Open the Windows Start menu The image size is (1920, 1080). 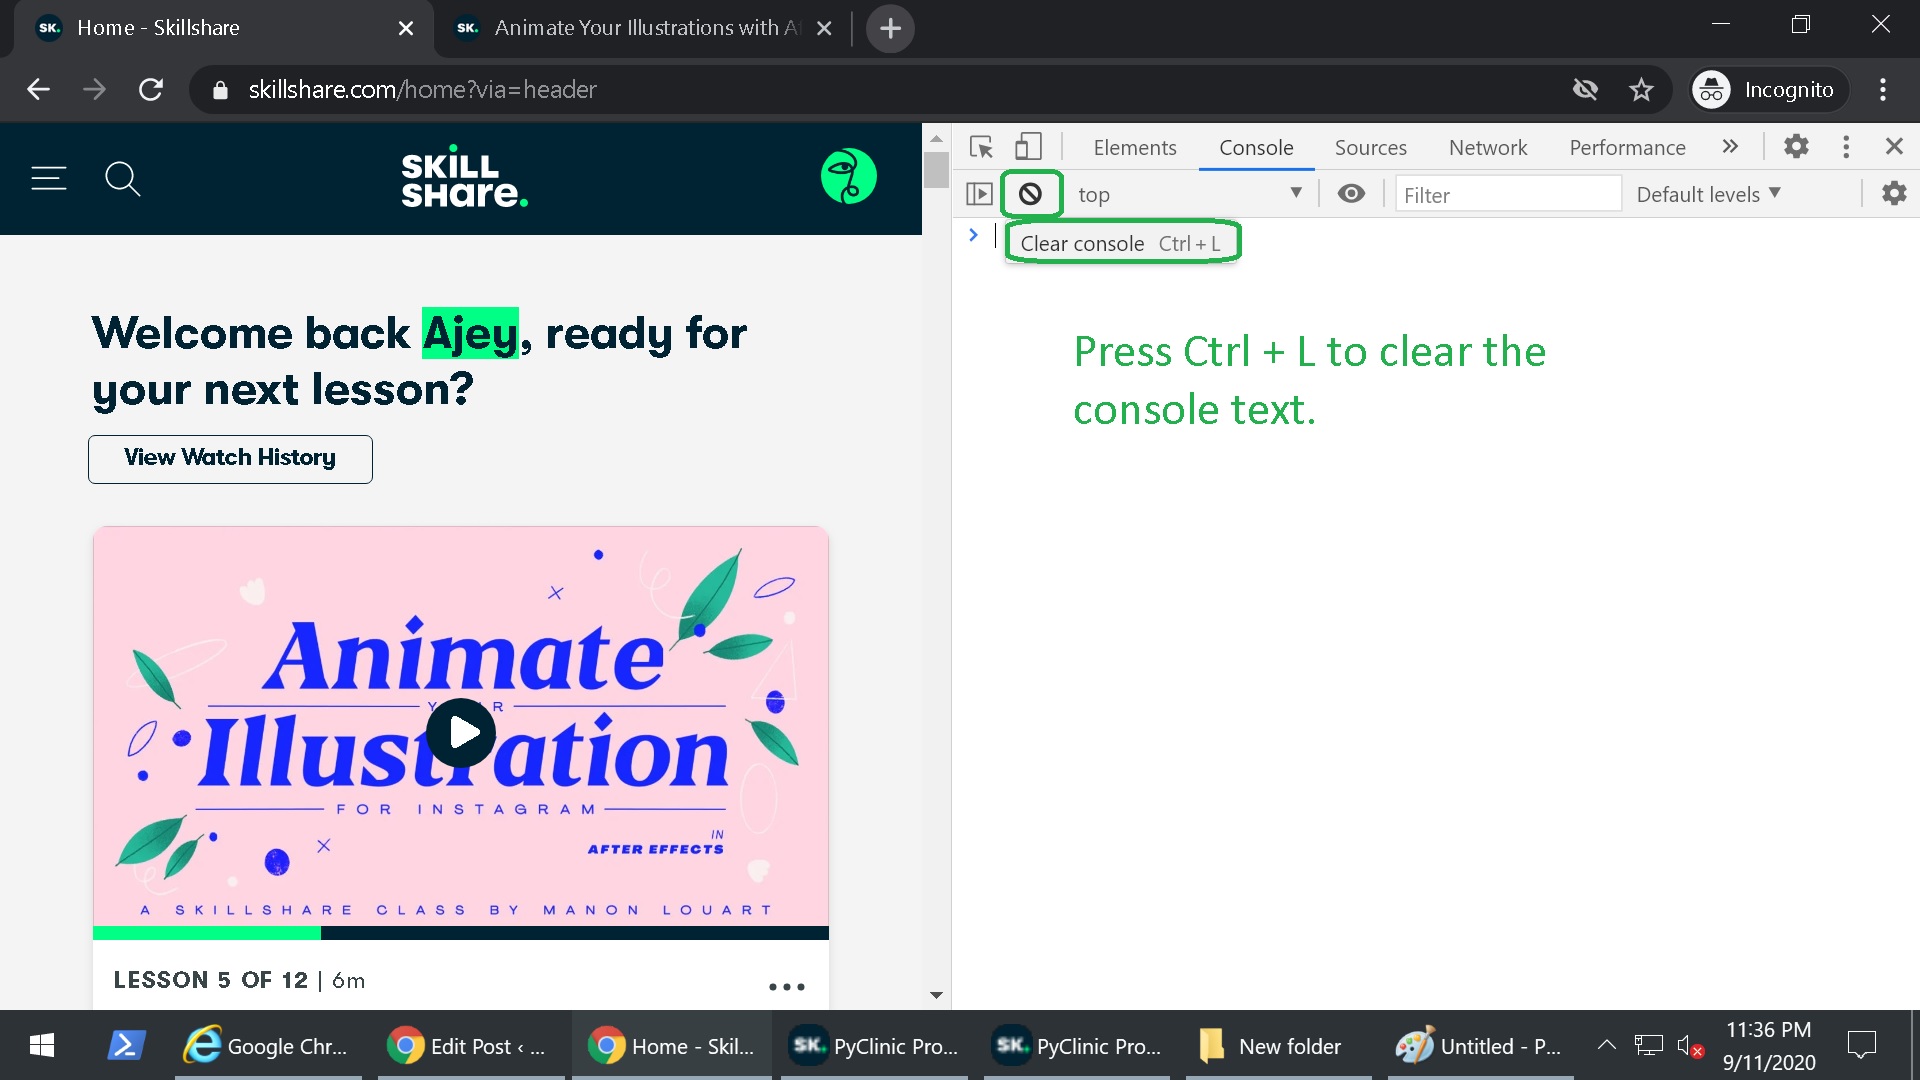tap(41, 1046)
